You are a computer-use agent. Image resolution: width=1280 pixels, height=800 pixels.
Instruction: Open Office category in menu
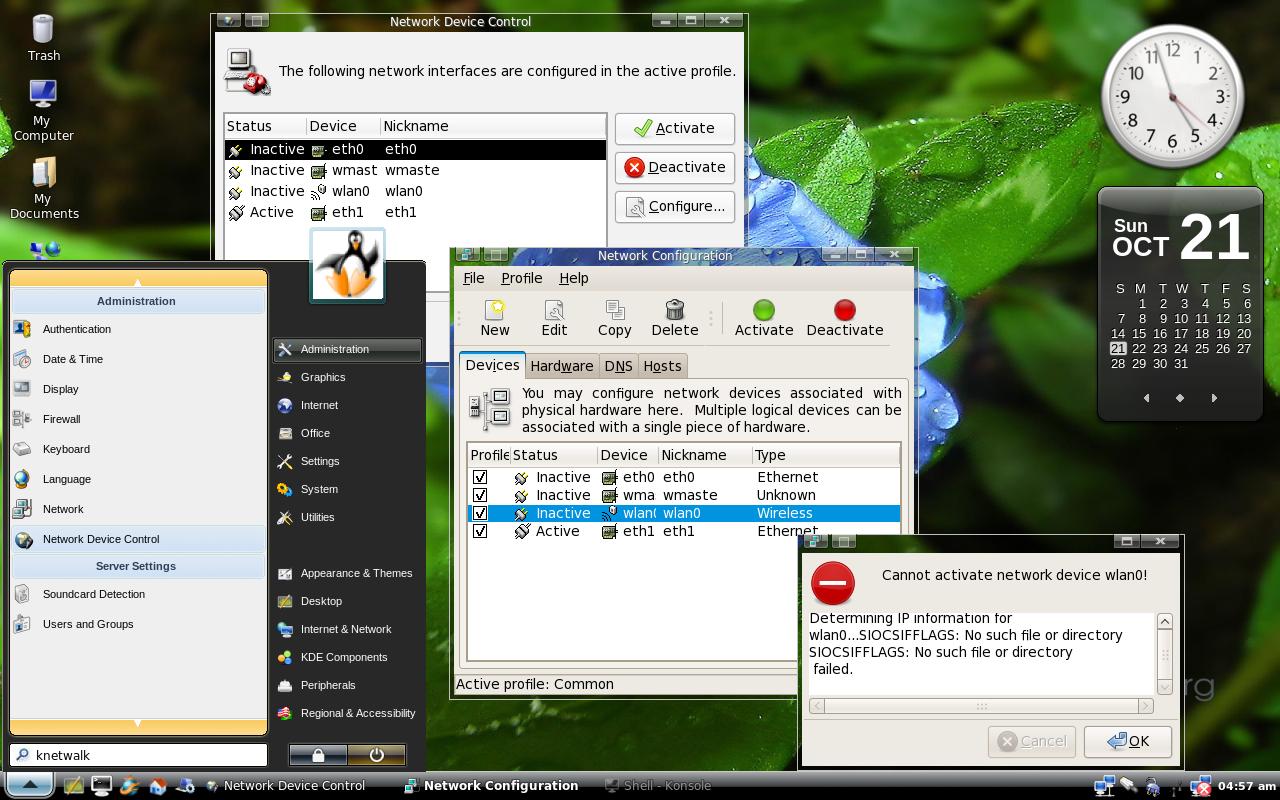(347, 433)
